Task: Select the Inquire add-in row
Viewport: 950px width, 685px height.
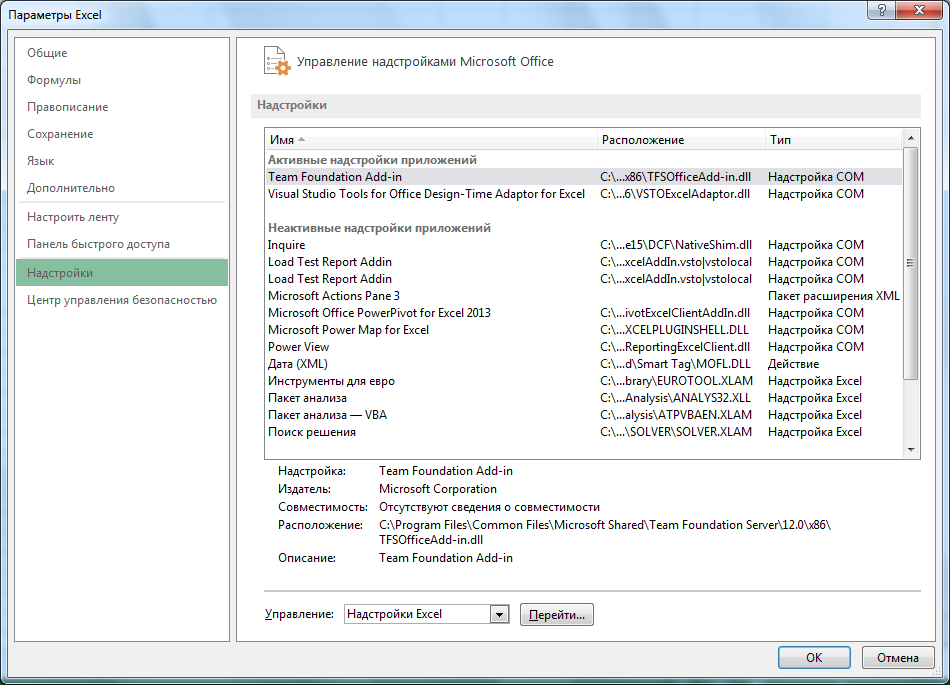Action: point(584,245)
